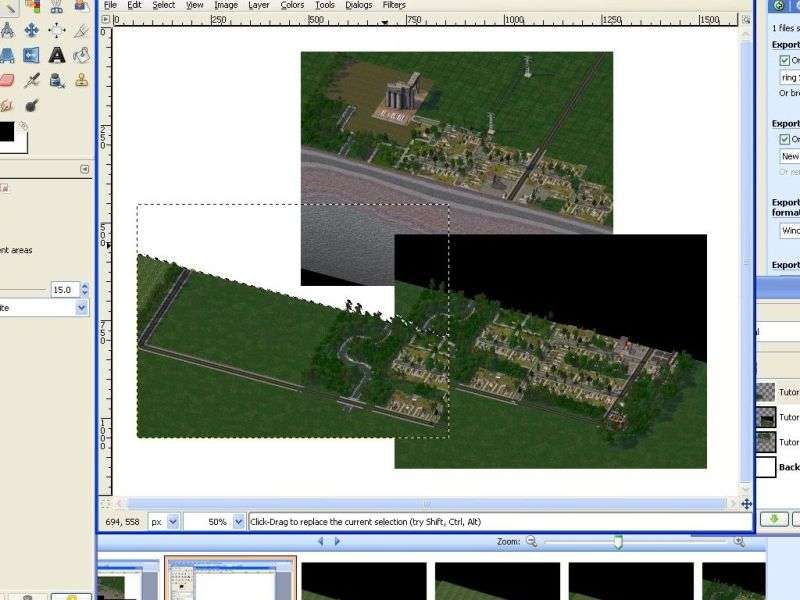The image size is (800, 600).
Task: Click the black foreground color swatch
Action: (7, 131)
